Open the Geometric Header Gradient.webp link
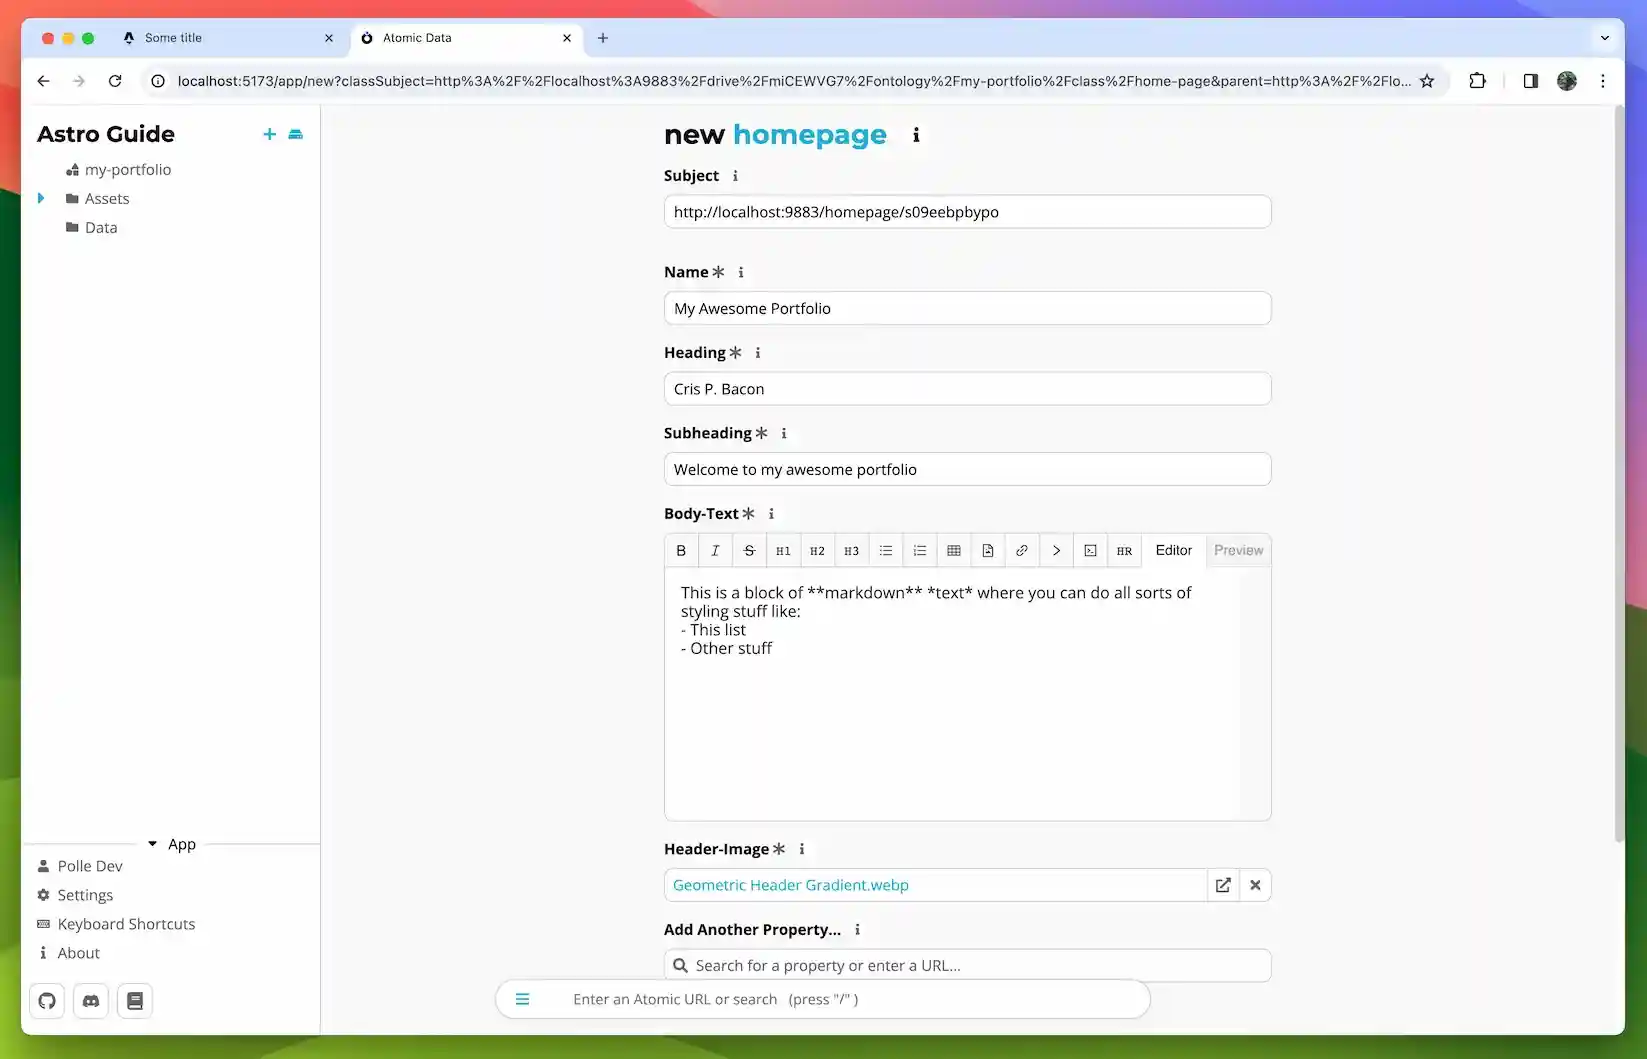1647x1059 pixels. (791, 885)
